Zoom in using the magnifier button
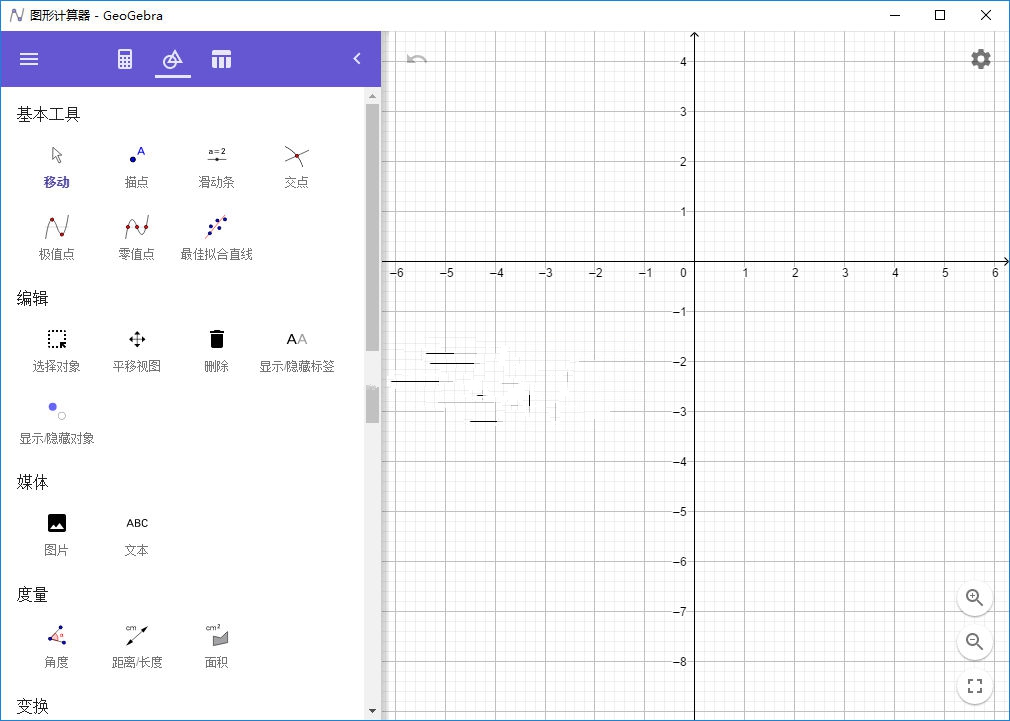Viewport: 1010px width, 721px height. pos(975,598)
